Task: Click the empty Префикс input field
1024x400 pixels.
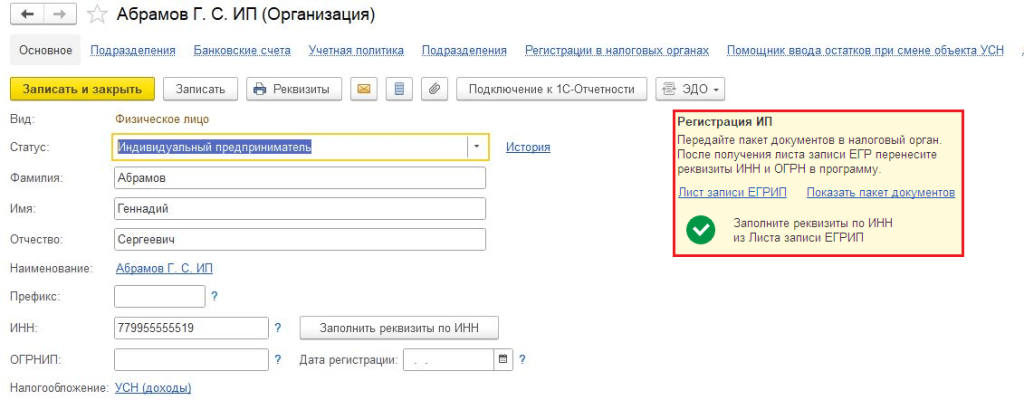Action: click(x=159, y=296)
